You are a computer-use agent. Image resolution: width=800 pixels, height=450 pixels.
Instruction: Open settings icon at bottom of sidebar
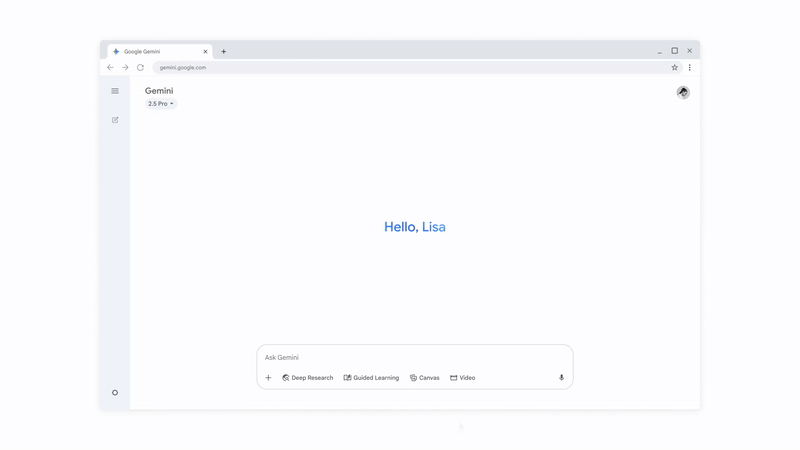(x=115, y=392)
